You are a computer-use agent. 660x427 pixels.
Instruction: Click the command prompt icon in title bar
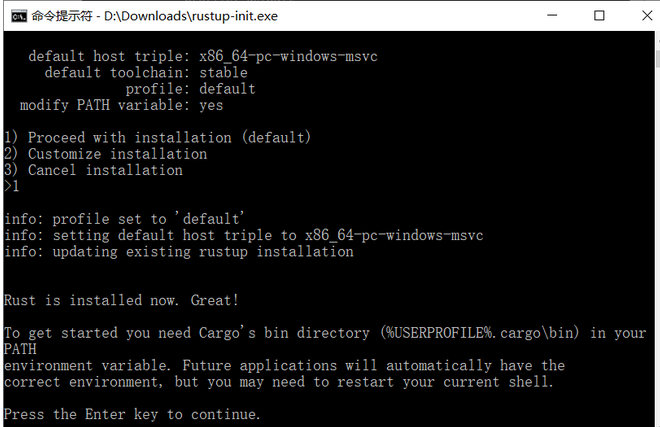point(17,16)
